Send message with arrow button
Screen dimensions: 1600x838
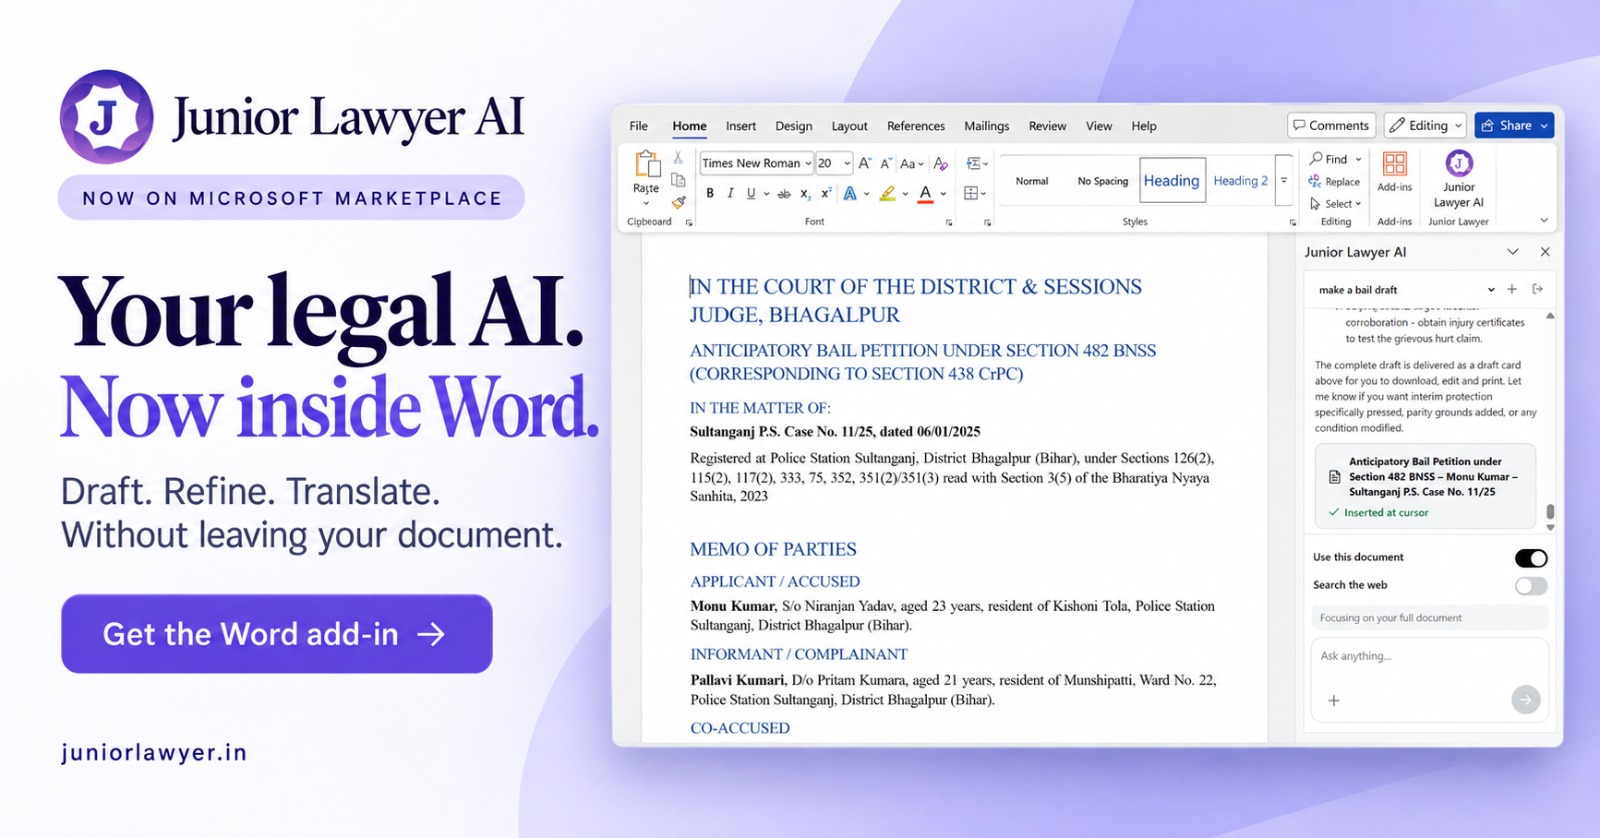pyautogui.click(x=1526, y=700)
